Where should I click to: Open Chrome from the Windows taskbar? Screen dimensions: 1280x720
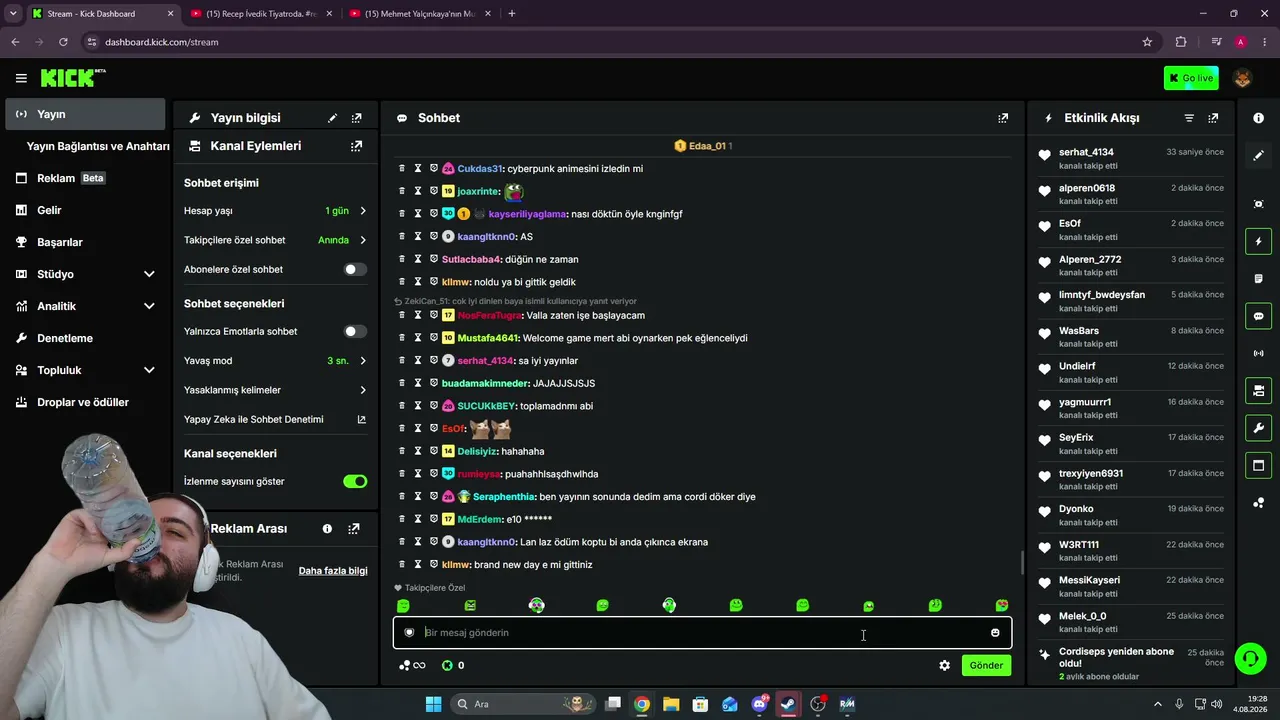[642, 704]
